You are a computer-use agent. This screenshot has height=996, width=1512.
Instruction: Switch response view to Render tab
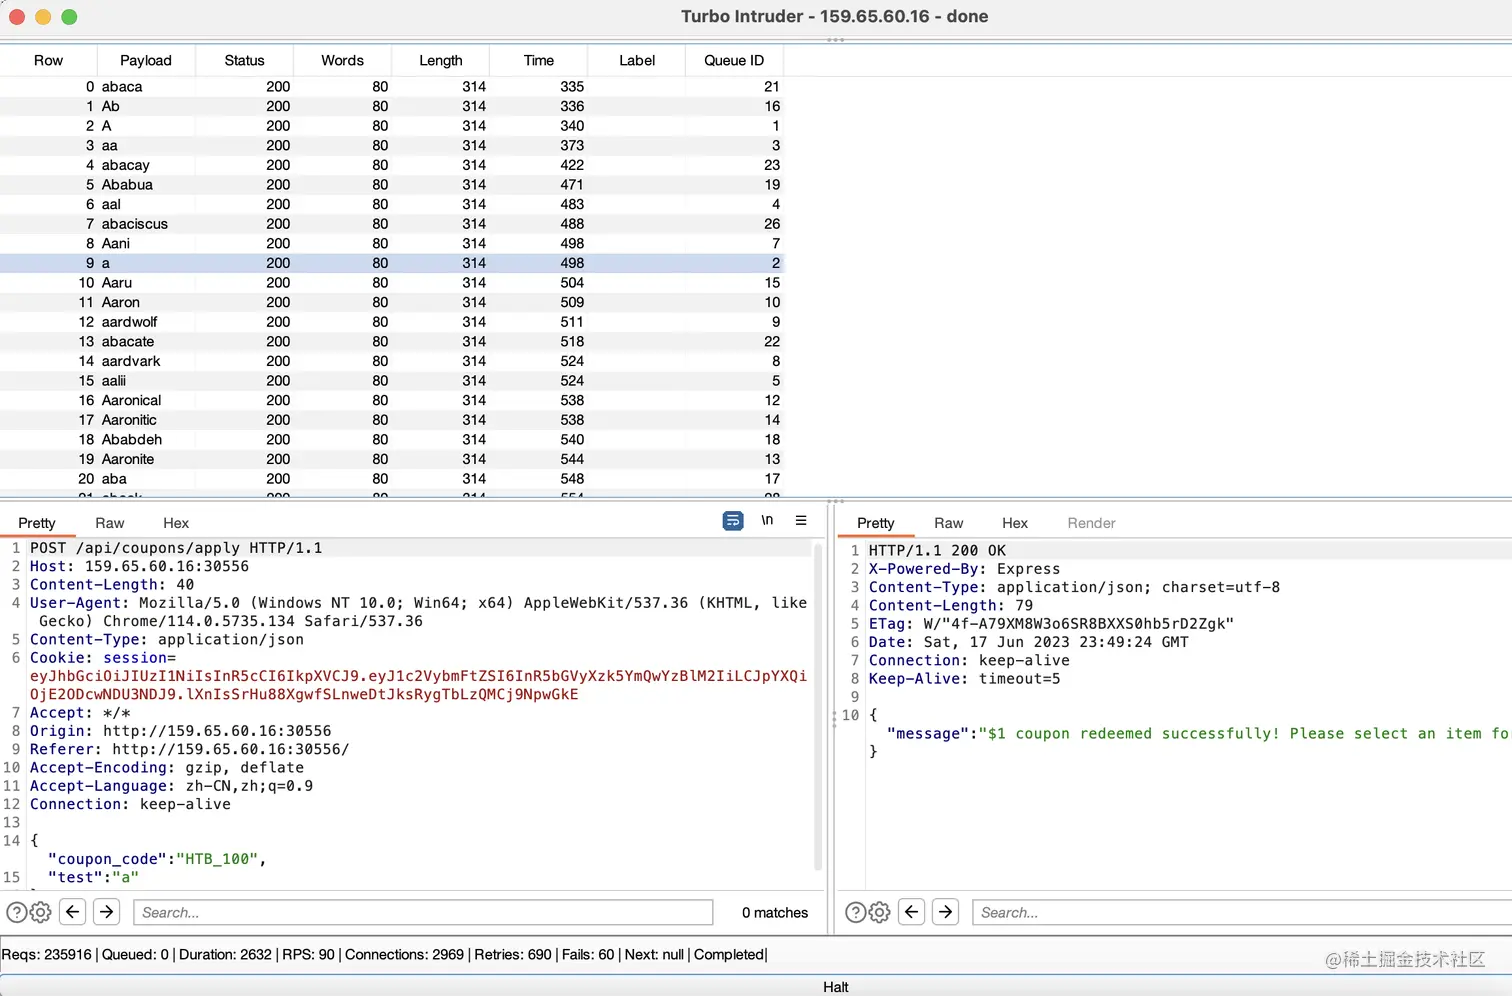1091,523
